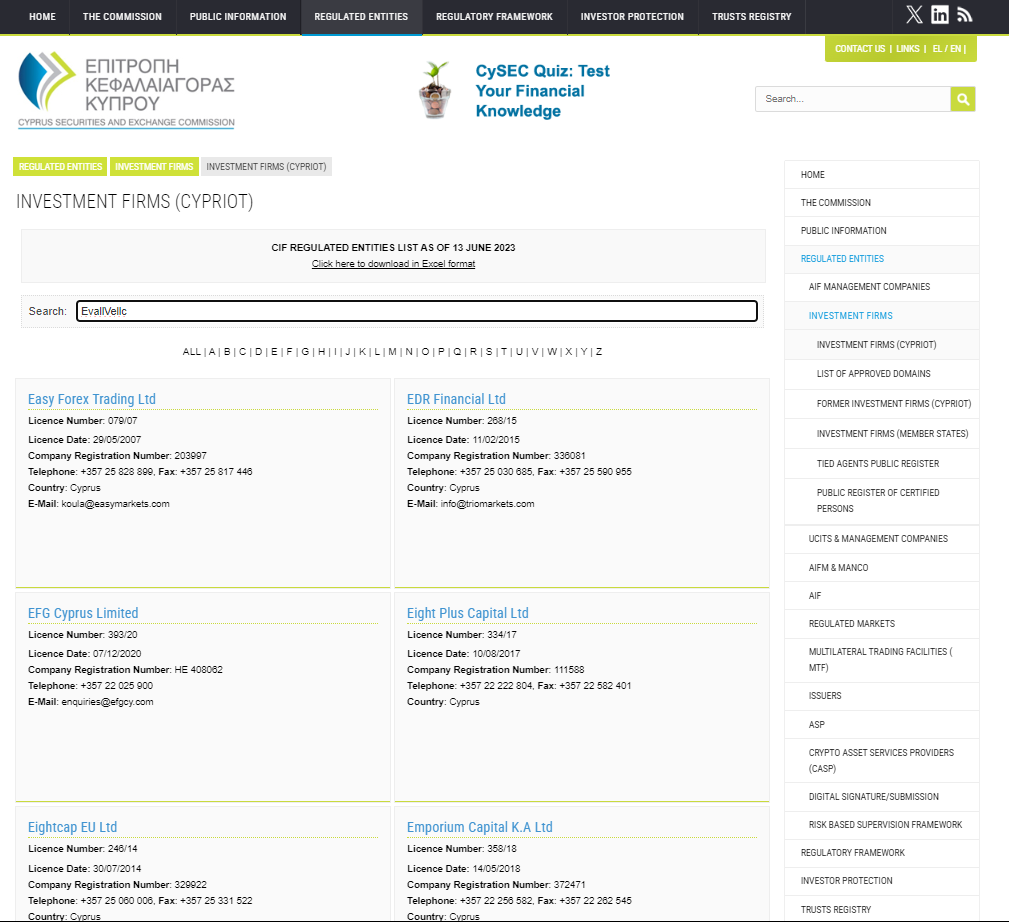Screen dimensions: 1009x922
Task: Open RISK BASED SUPERVISION FRAMEWORK item
Action: point(882,825)
